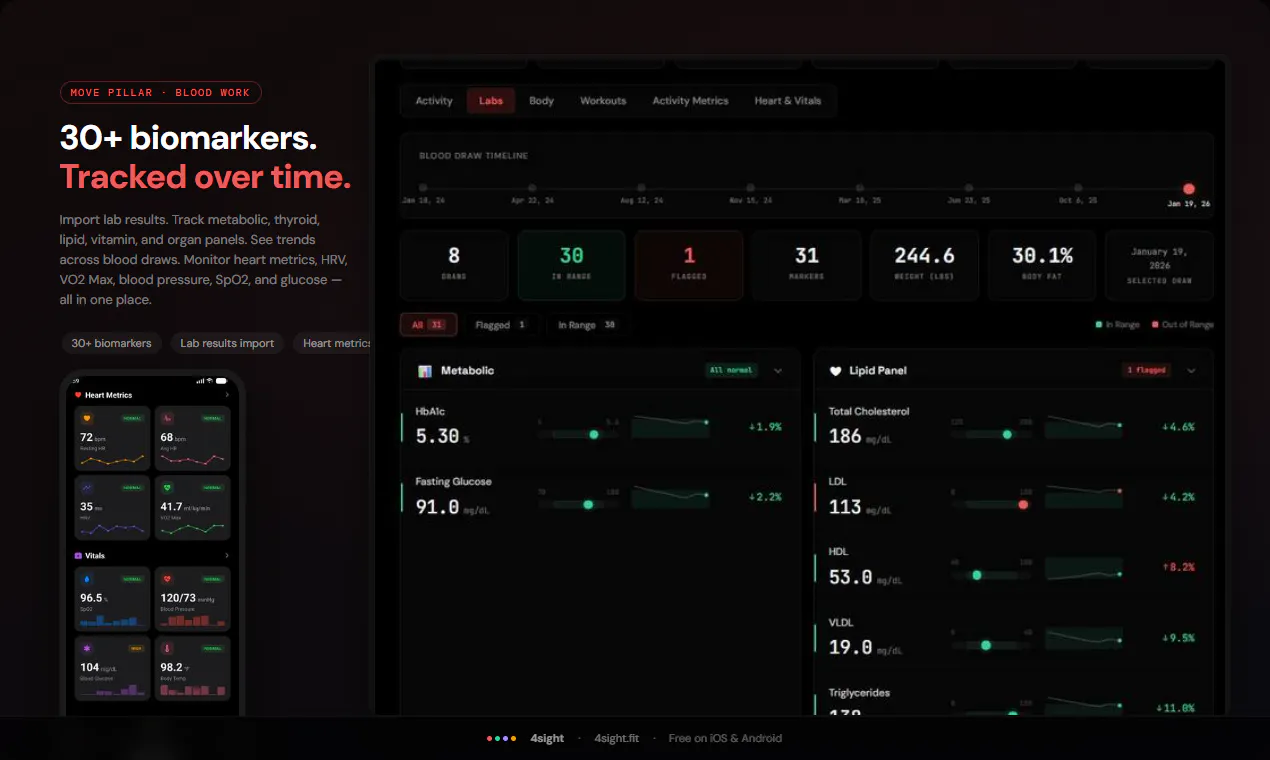This screenshot has height=760, width=1270.
Task: Select Apr 22, 24 blood draw marker
Action: (532, 188)
